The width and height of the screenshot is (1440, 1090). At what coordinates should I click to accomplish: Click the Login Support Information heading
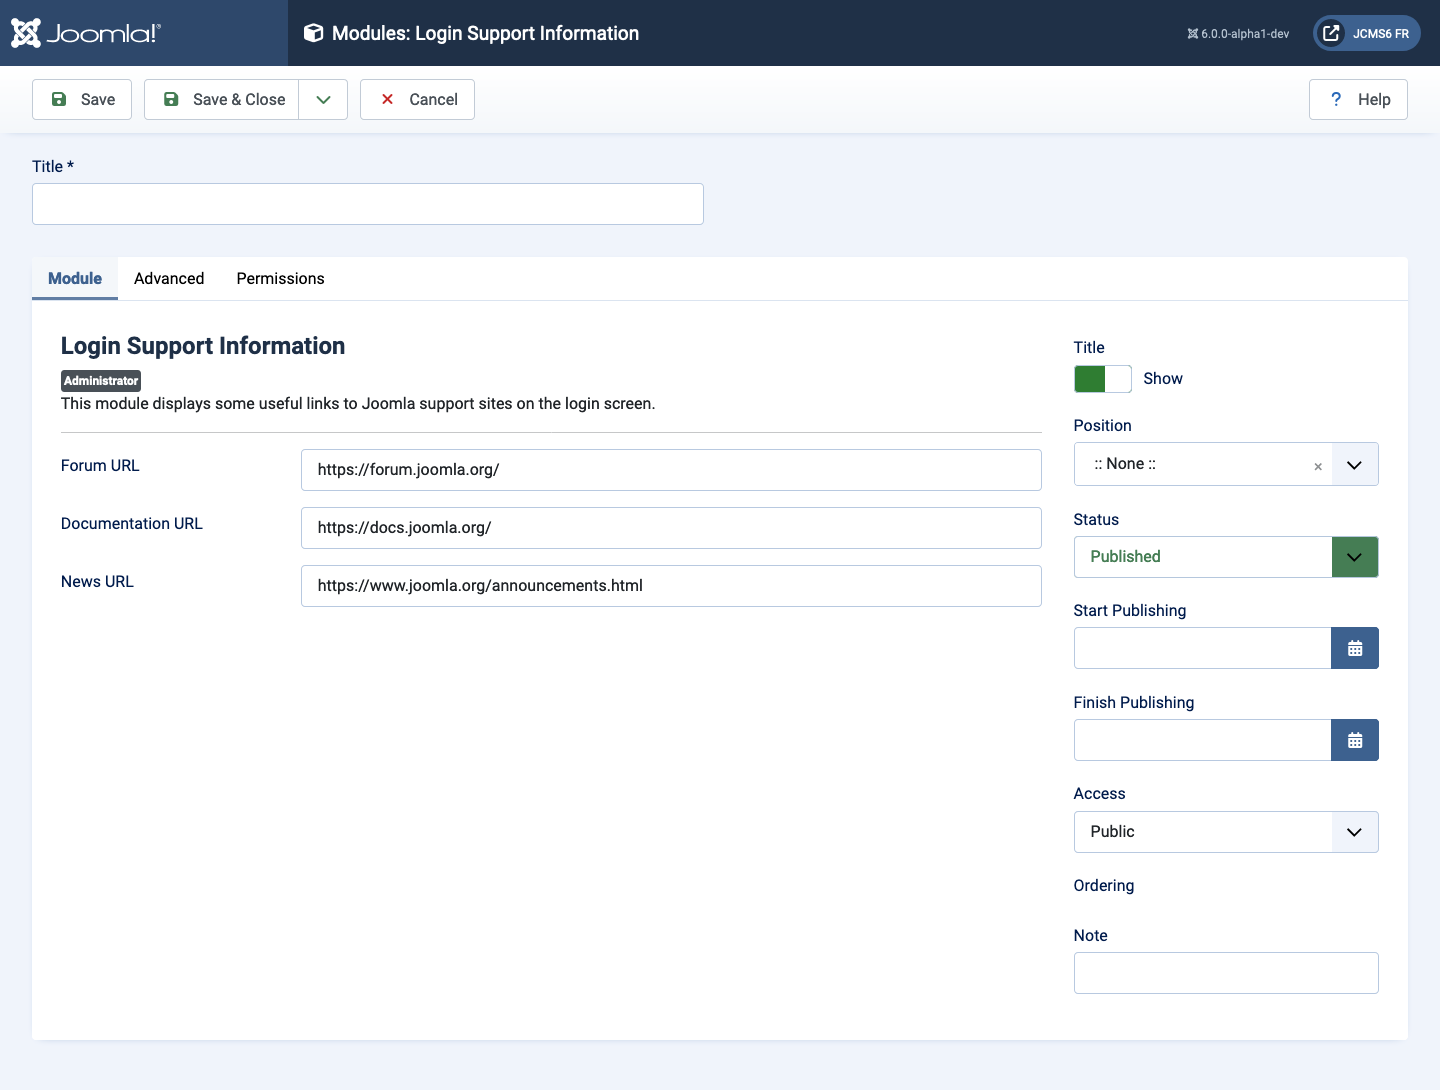click(203, 346)
